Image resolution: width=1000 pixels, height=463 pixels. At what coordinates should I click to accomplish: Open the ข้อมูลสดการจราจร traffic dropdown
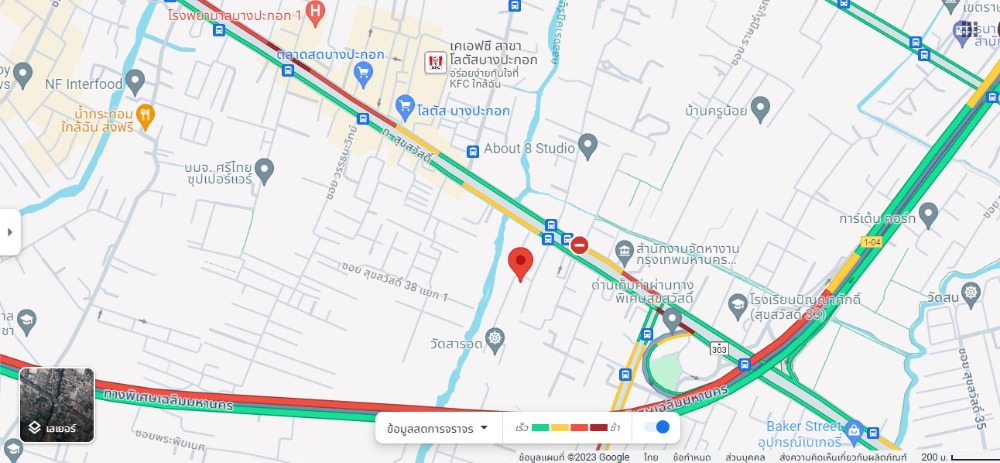(x=438, y=429)
